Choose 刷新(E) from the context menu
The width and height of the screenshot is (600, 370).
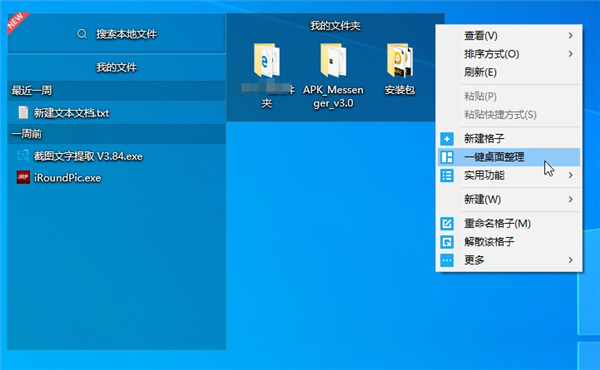point(509,72)
